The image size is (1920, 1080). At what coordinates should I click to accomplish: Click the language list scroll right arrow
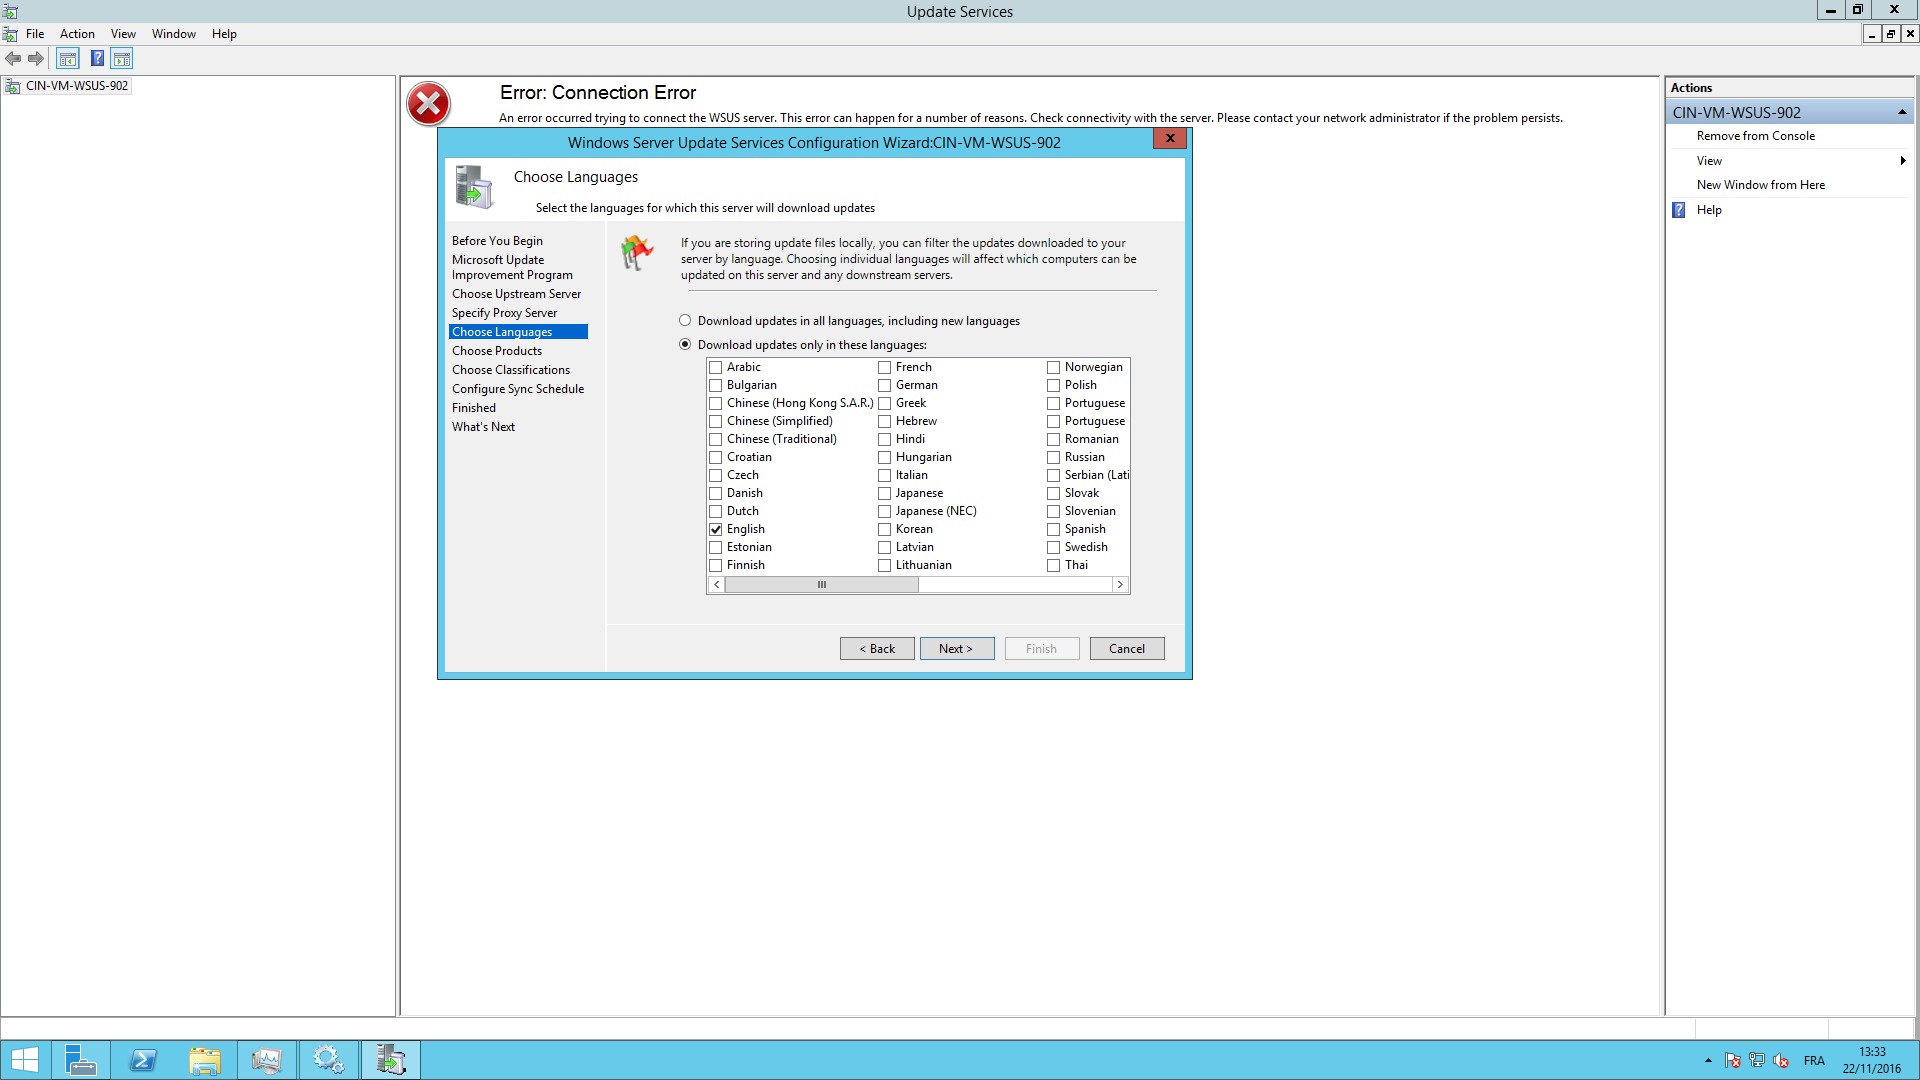click(x=1120, y=585)
